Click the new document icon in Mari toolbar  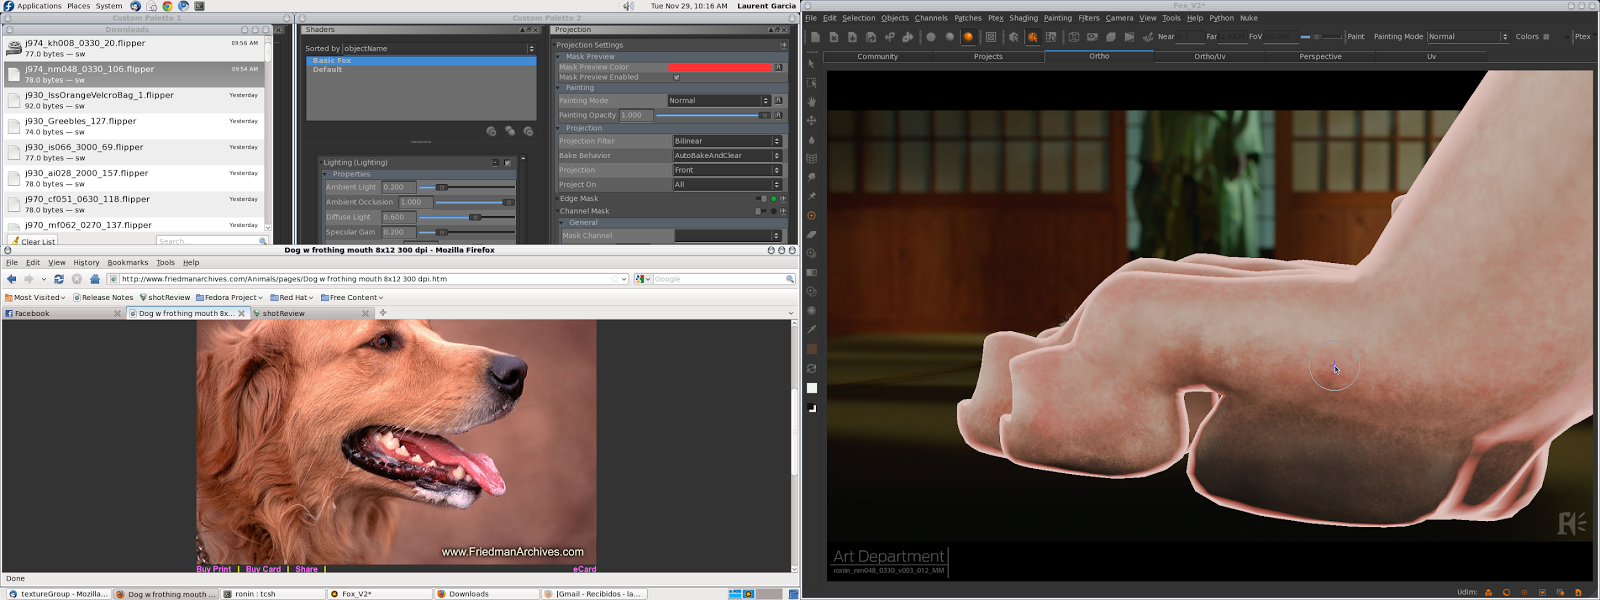pos(815,37)
